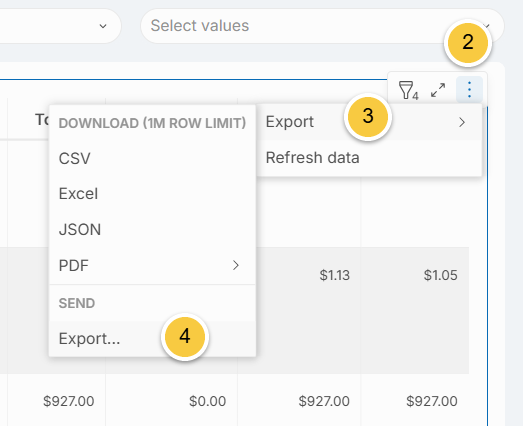Click the yellow step 4 marker
This screenshot has height=426, width=523.
(185, 336)
